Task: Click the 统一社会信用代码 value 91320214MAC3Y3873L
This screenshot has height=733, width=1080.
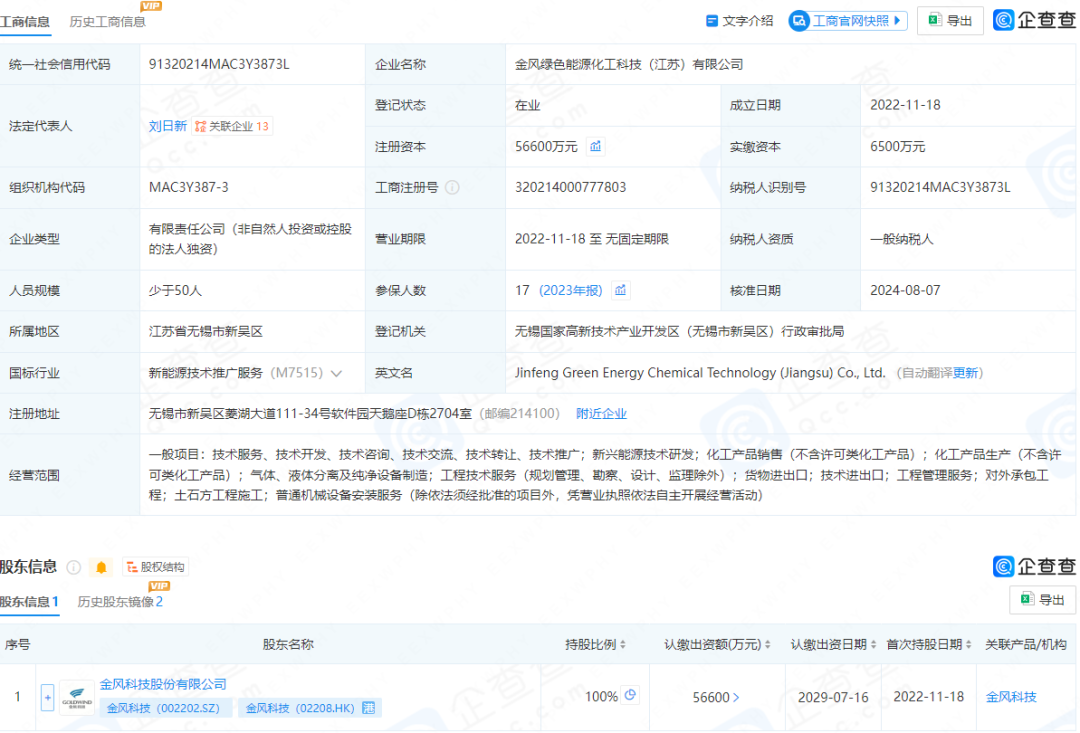Action: click(219, 64)
